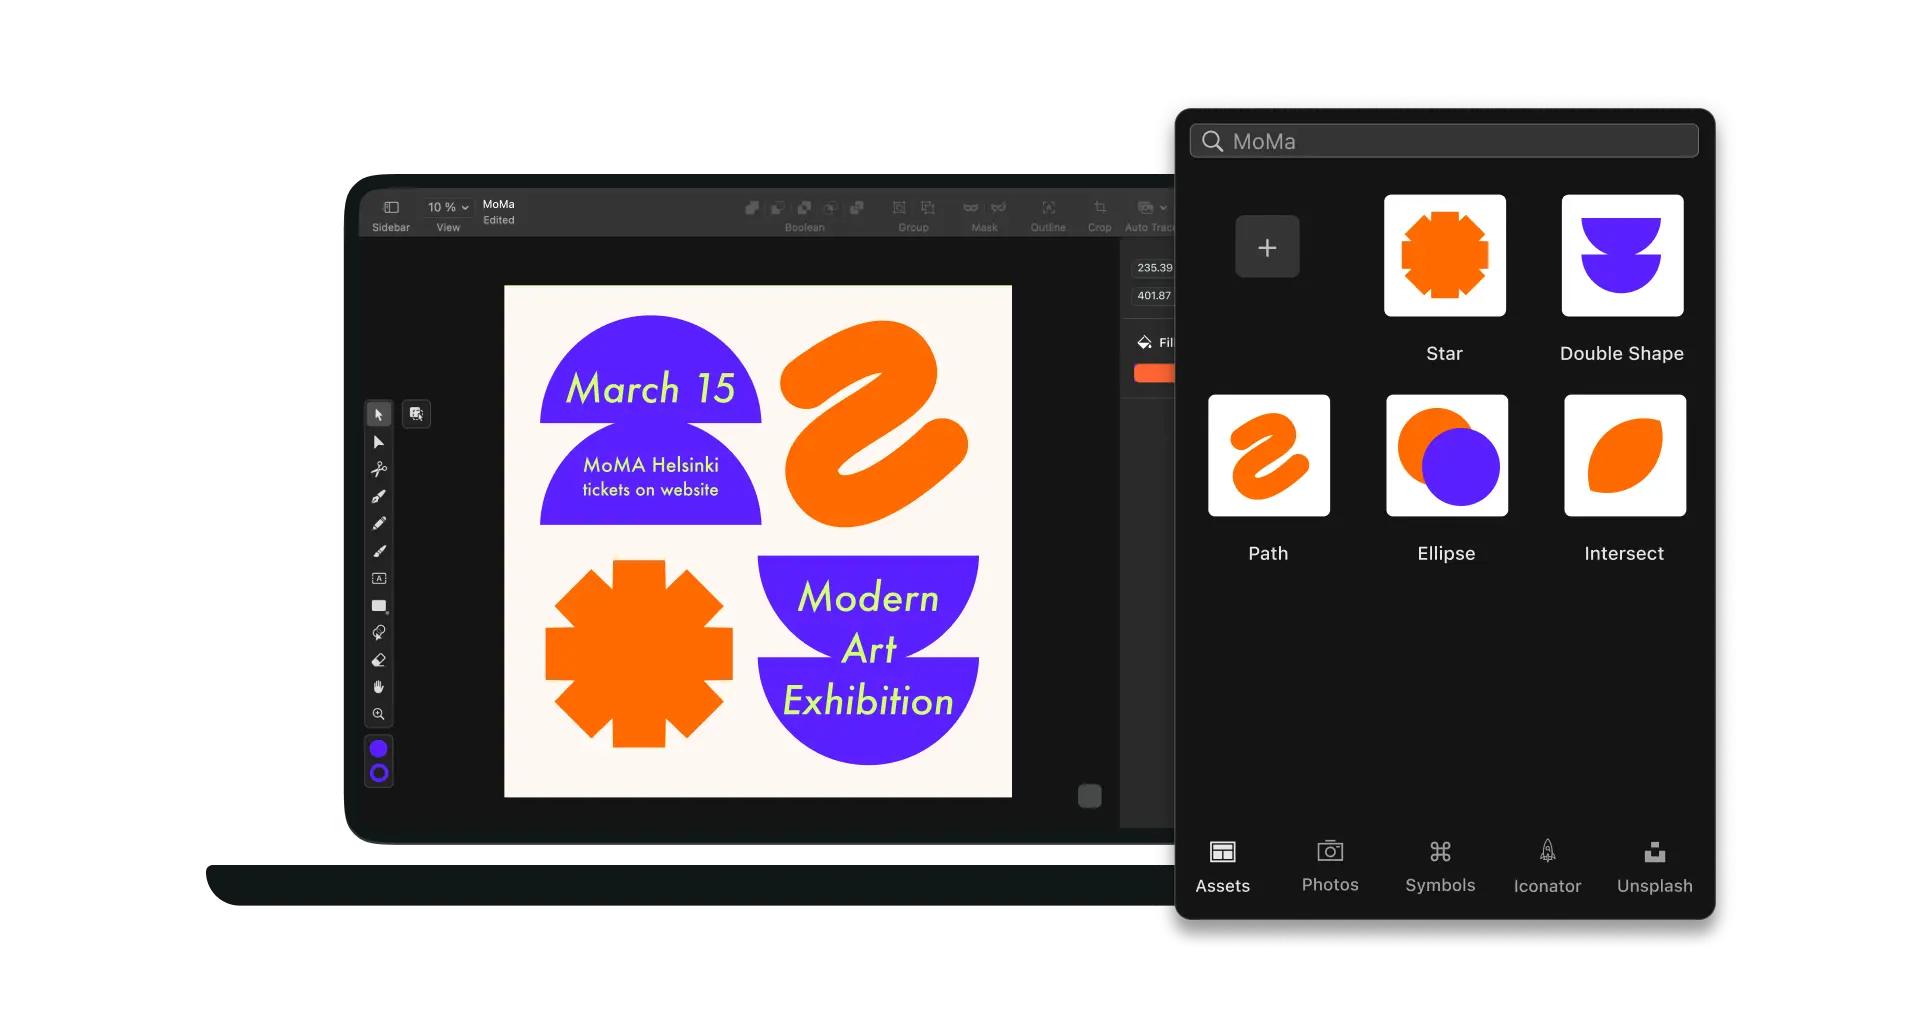Open the 10% zoom View dropdown
Screen dimensions: 1920x1030
pyautogui.click(x=448, y=208)
